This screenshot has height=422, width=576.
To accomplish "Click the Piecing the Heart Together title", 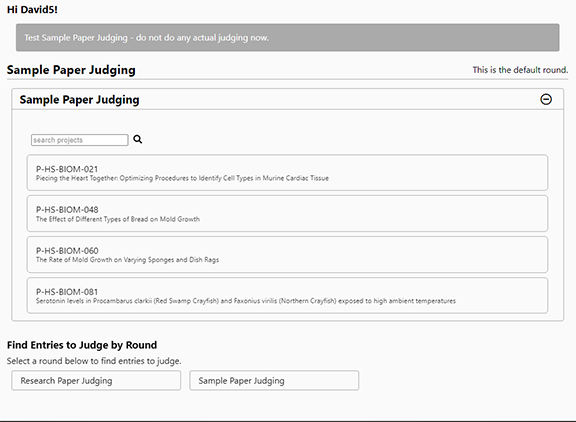I will click(182, 178).
